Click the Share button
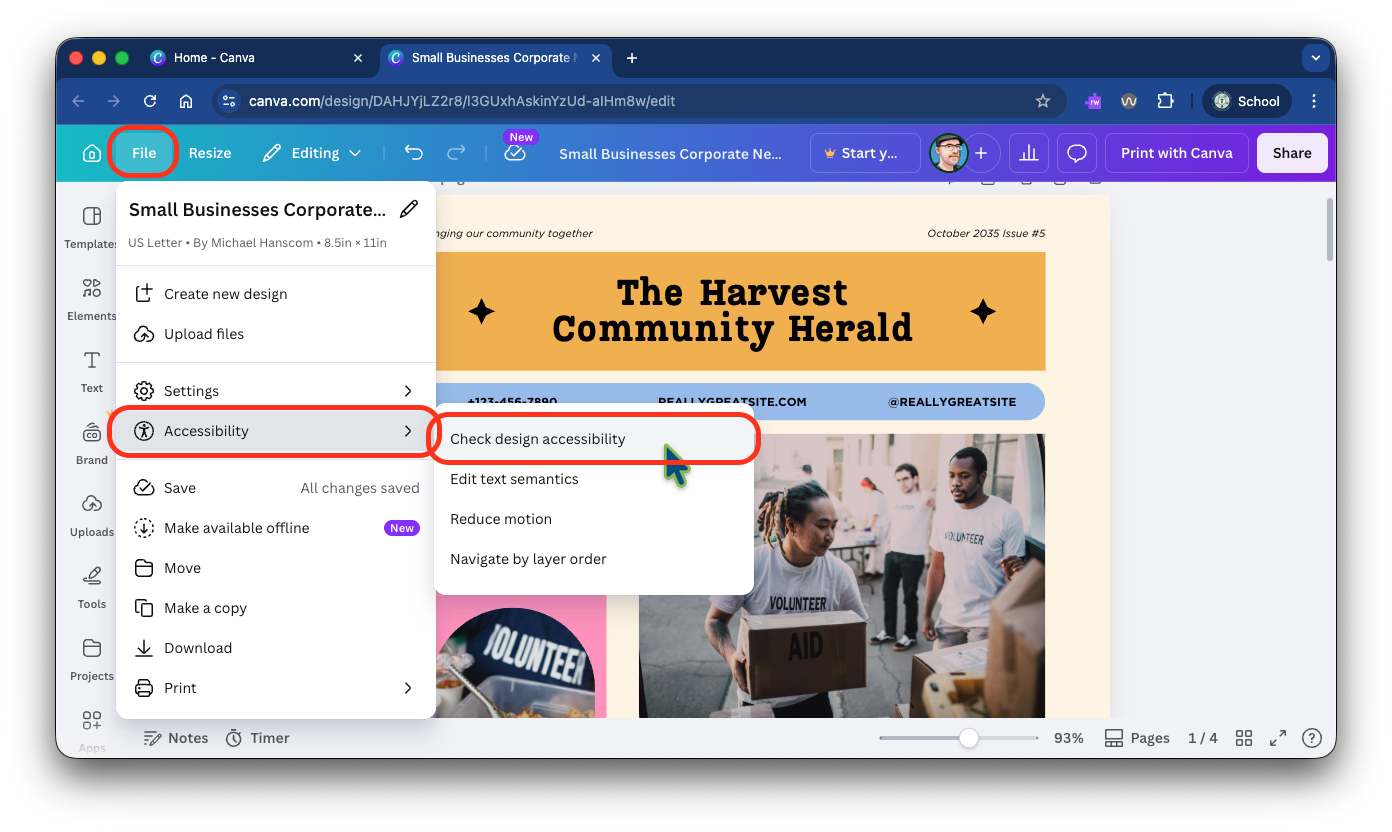Image resolution: width=1392 pixels, height=832 pixels. click(1292, 153)
